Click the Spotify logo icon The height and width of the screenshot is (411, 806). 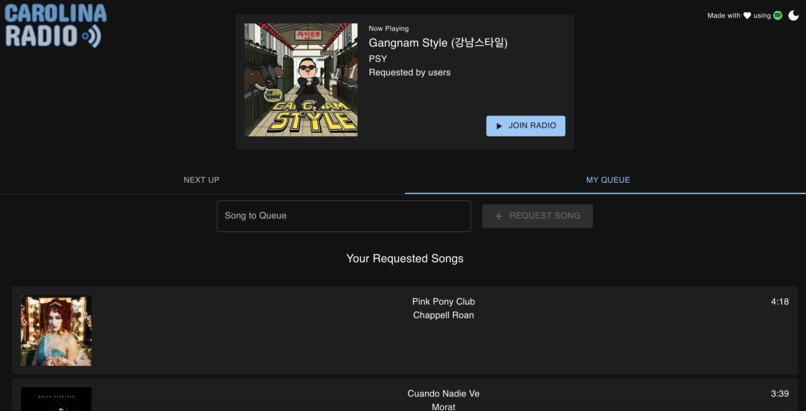778,16
